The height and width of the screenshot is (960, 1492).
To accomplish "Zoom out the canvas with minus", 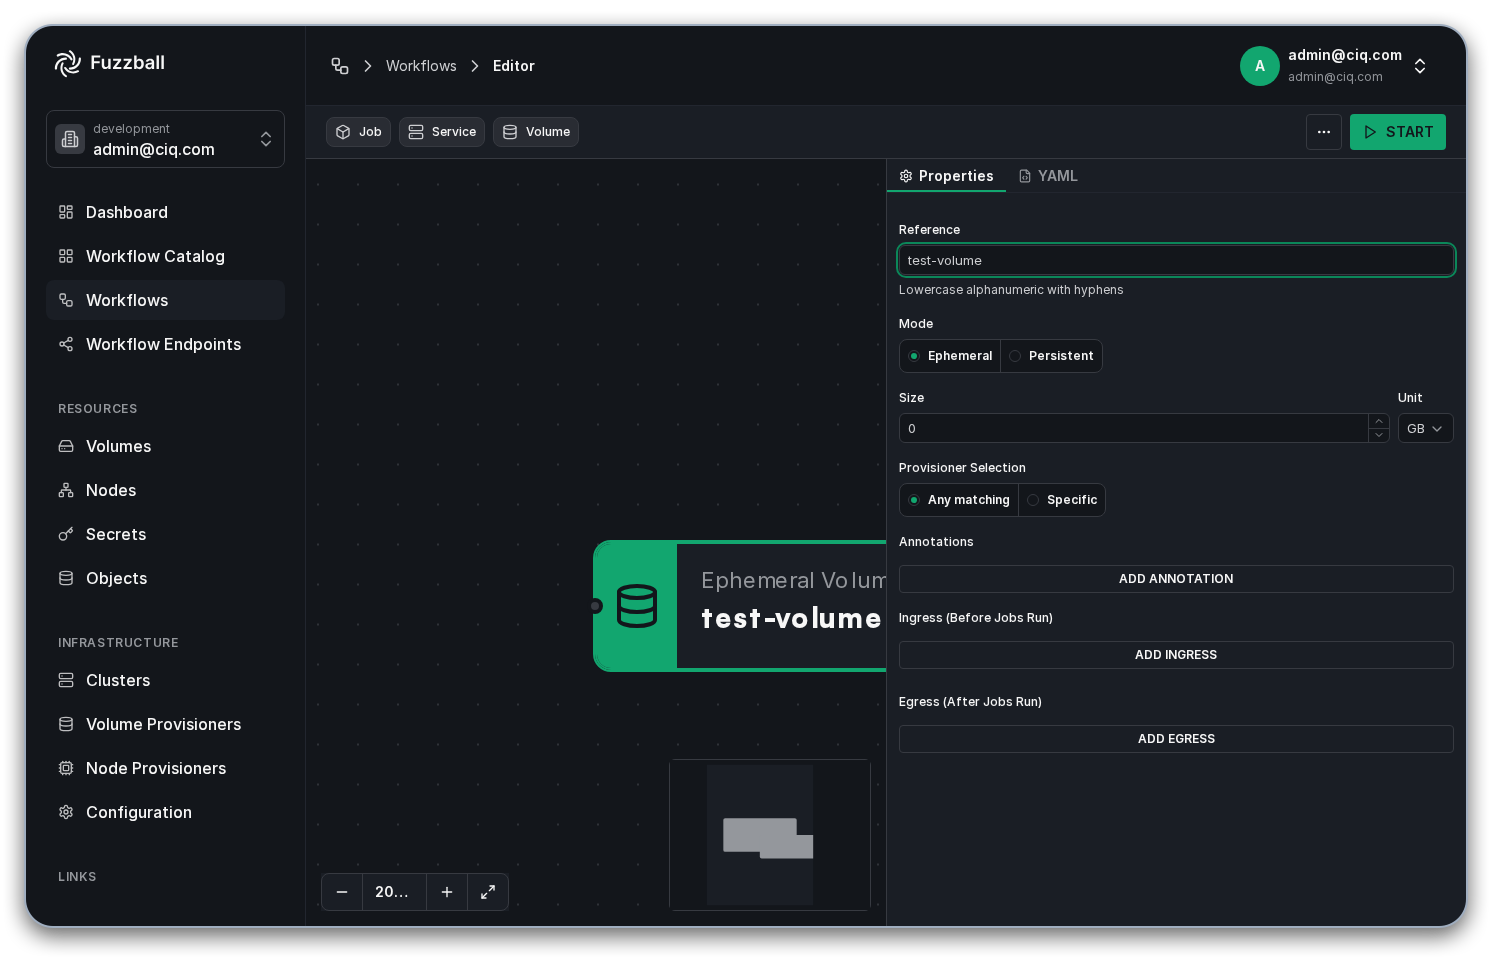I will click(342, 892).
